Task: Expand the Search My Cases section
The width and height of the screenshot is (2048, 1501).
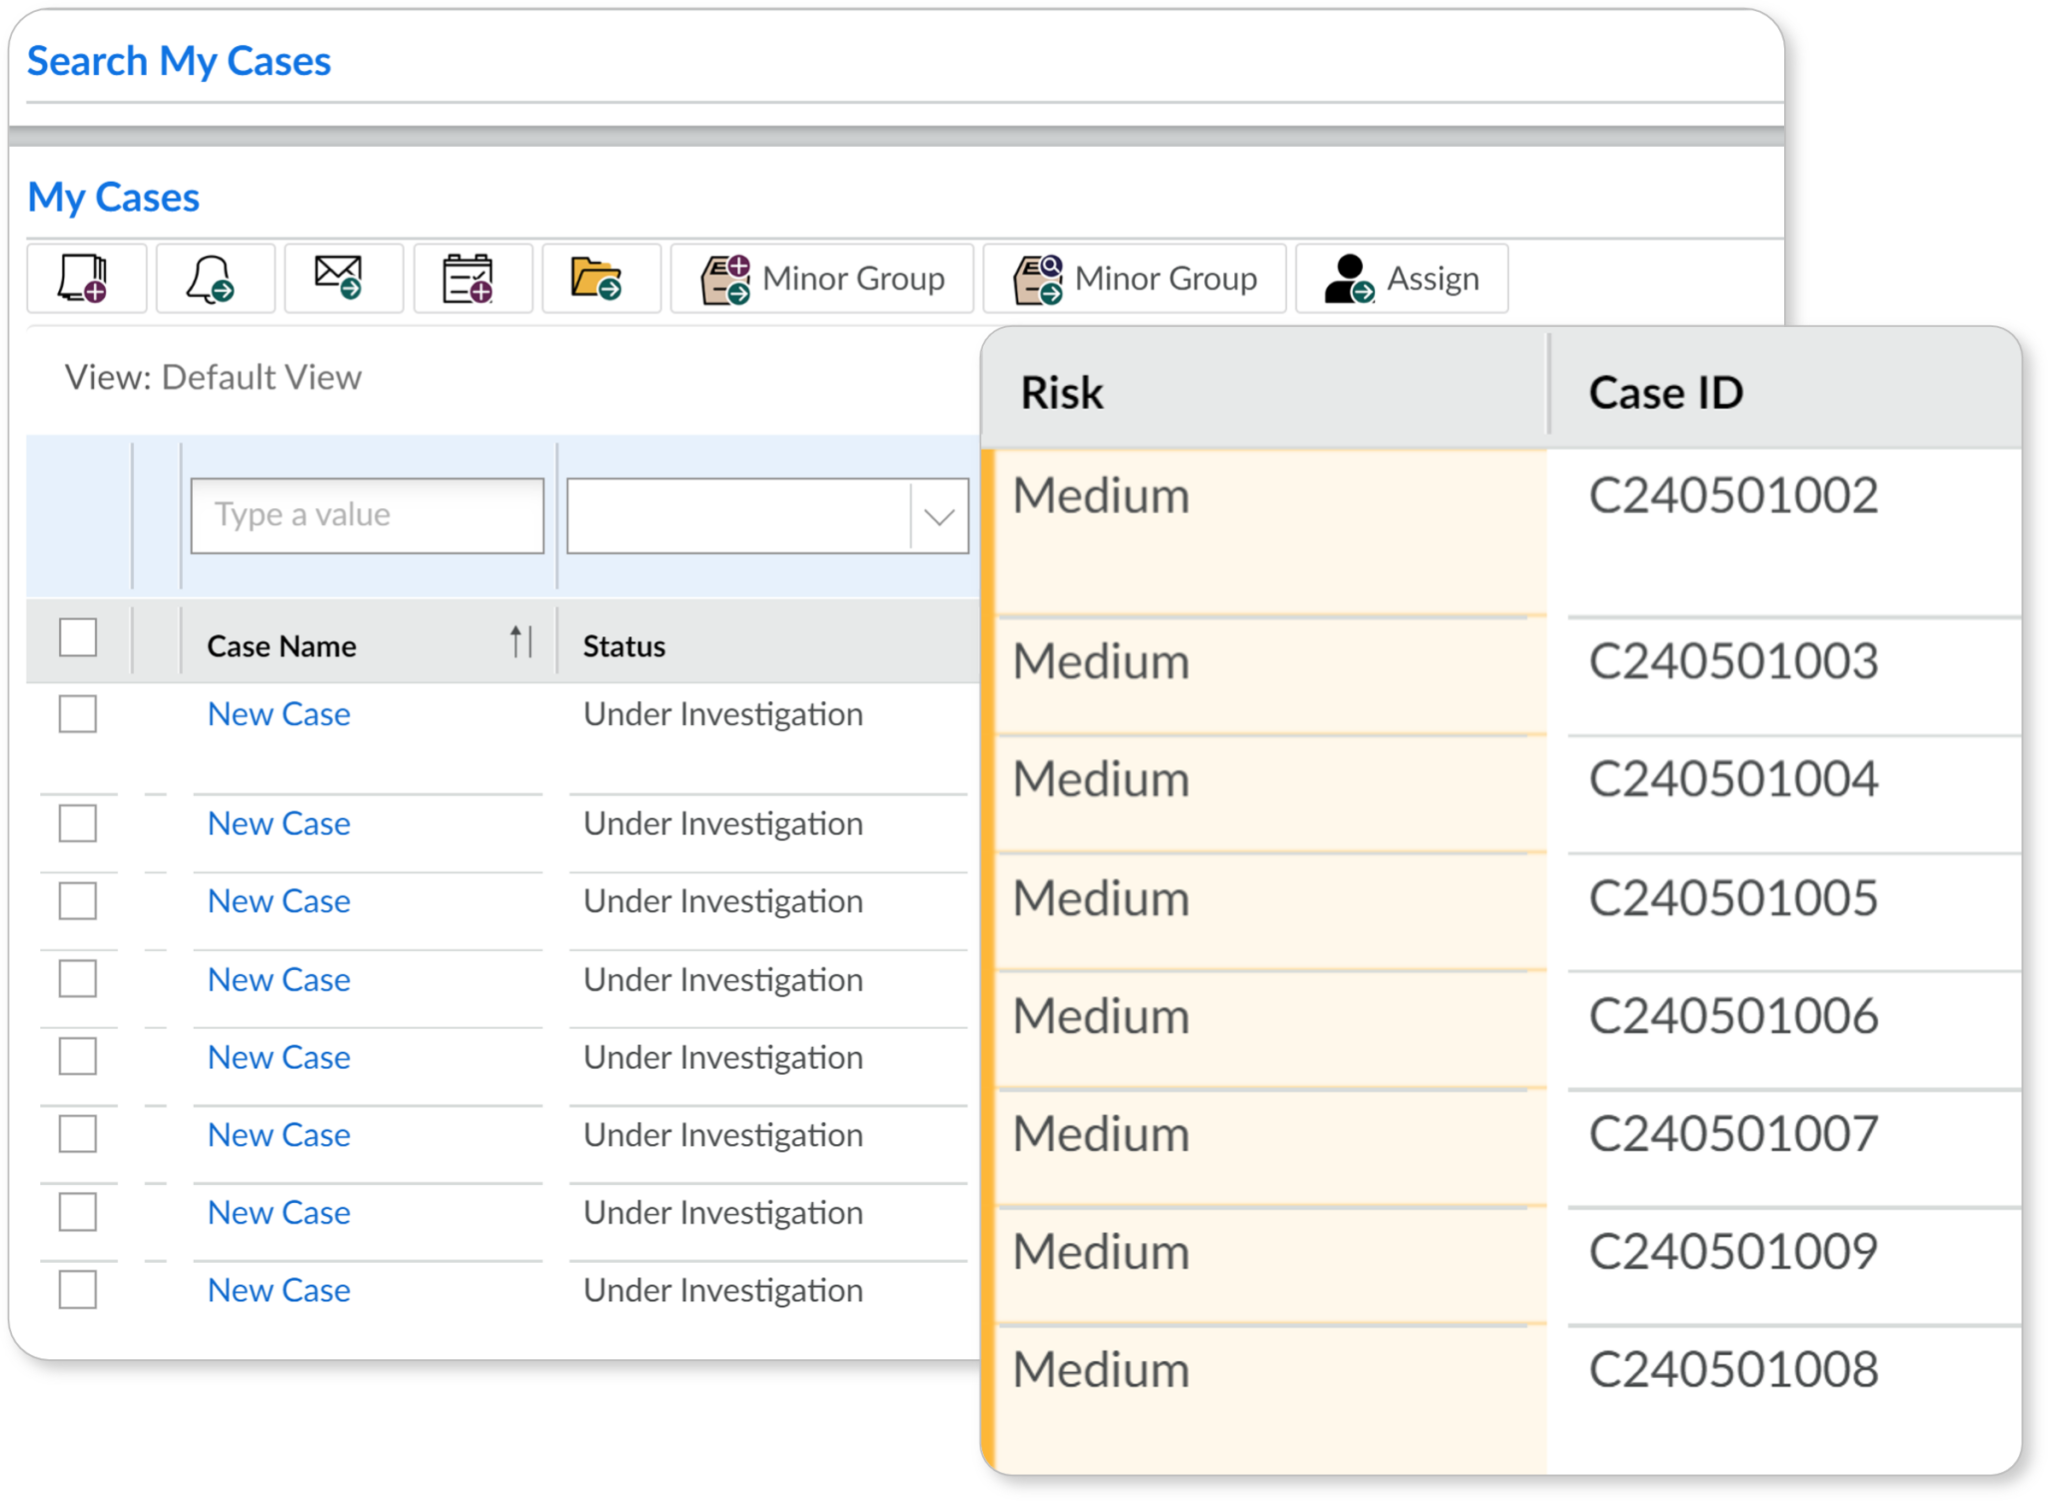Action: click(x=178, y=62)
